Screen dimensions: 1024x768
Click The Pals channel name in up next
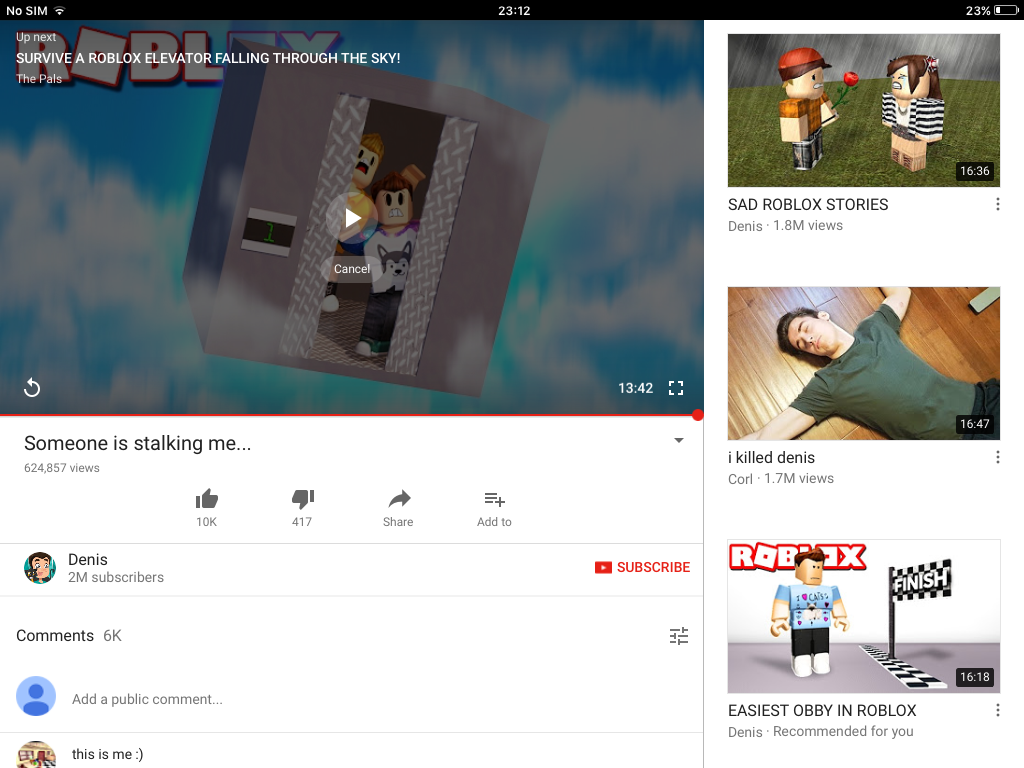pos(39,78)
